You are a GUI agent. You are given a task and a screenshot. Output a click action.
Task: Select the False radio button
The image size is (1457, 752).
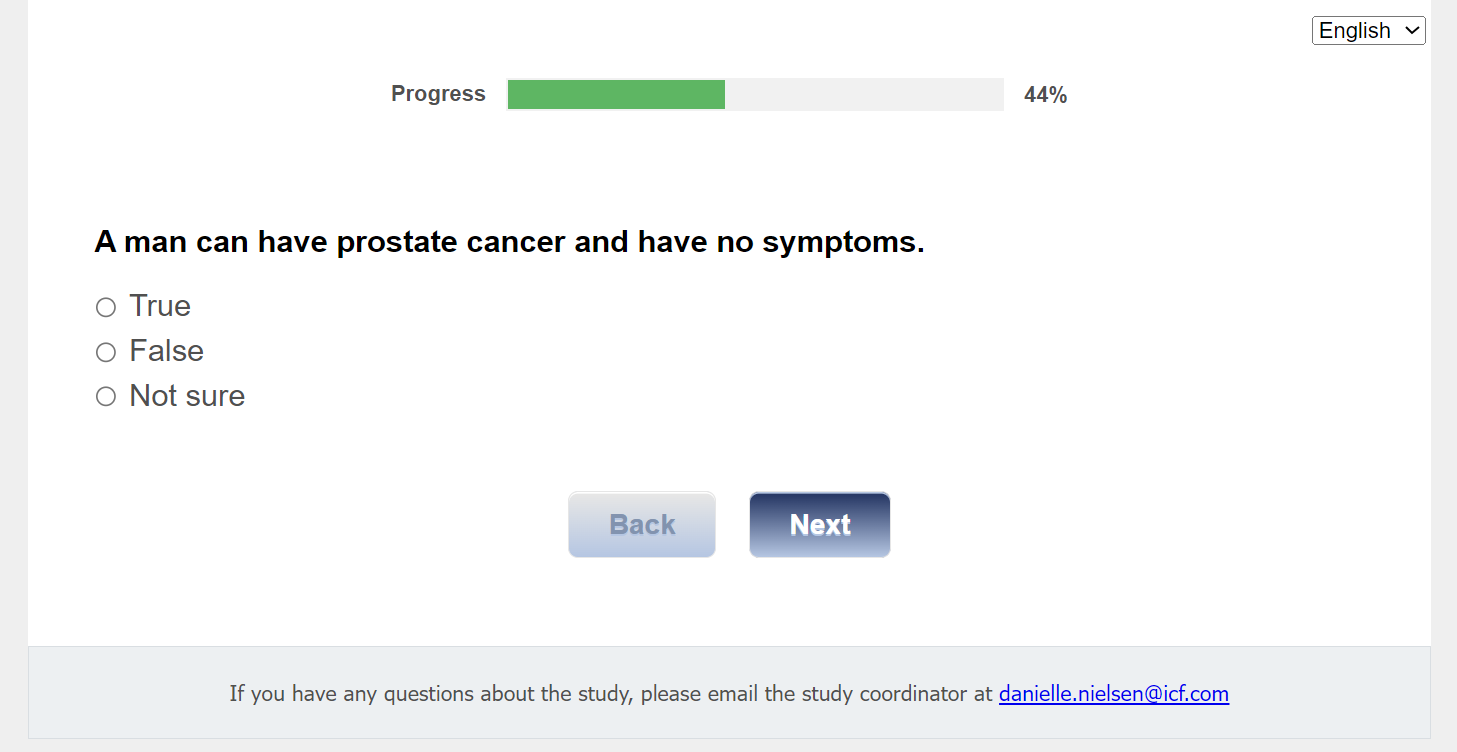tap(106, 352)
